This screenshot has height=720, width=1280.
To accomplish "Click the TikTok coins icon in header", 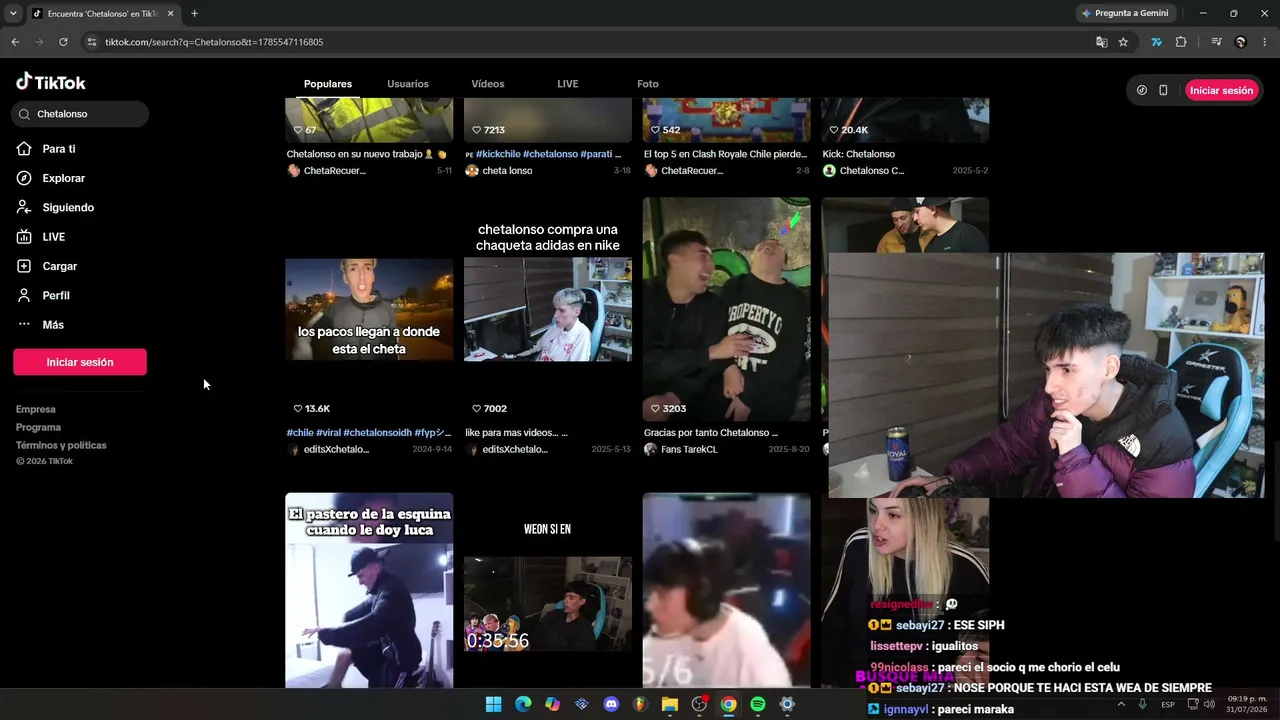I will (x=1142, y=90).
